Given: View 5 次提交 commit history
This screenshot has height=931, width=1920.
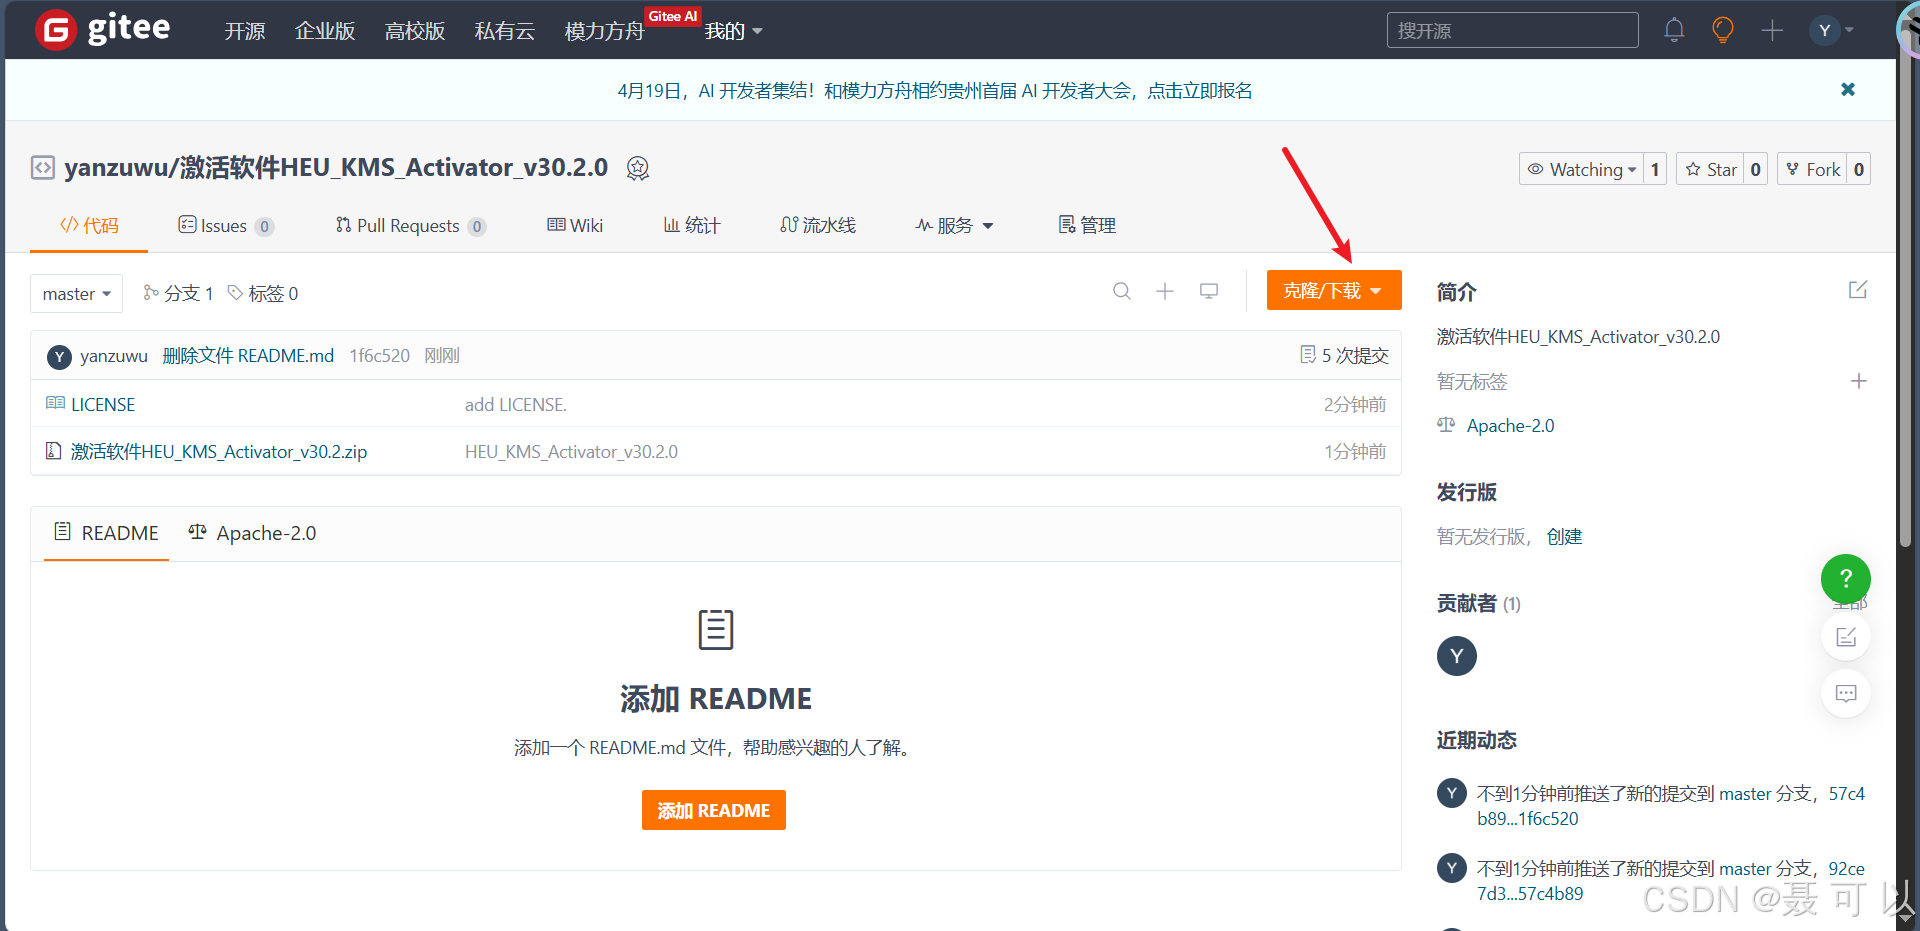Looking at the screenshot, I should [x=1344, y=356].
